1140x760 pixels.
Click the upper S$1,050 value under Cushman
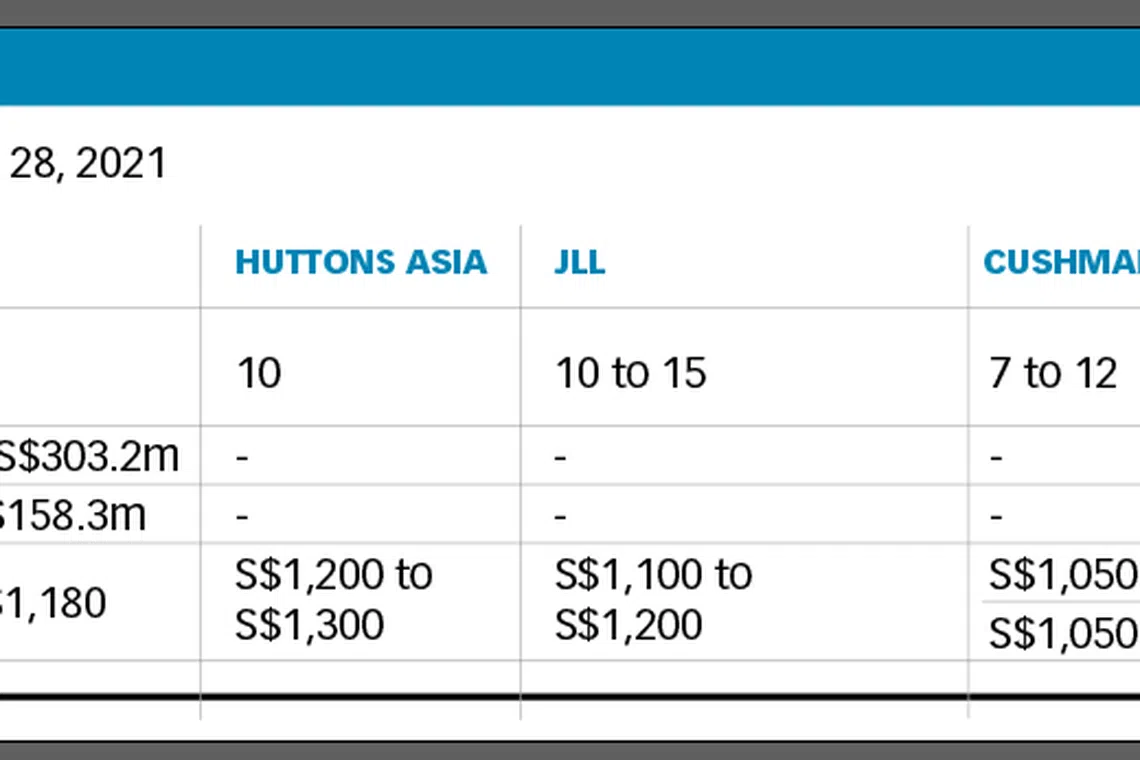coord(1063,575)
